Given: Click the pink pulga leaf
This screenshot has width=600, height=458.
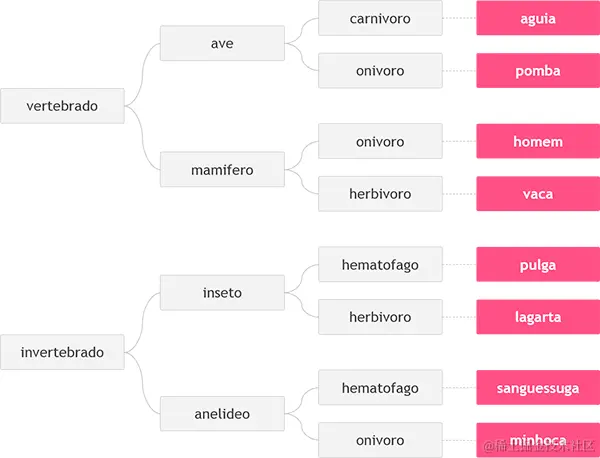Looking at the screenshot, I should point(538,264).
